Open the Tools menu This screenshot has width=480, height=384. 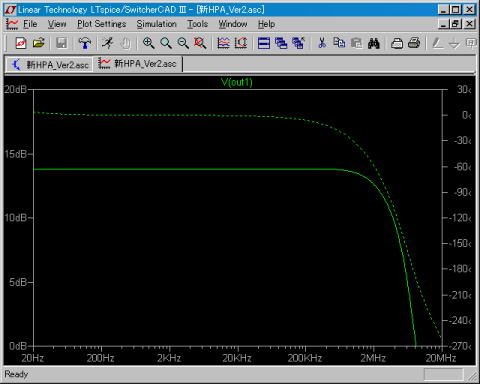(x=197, y=24)
